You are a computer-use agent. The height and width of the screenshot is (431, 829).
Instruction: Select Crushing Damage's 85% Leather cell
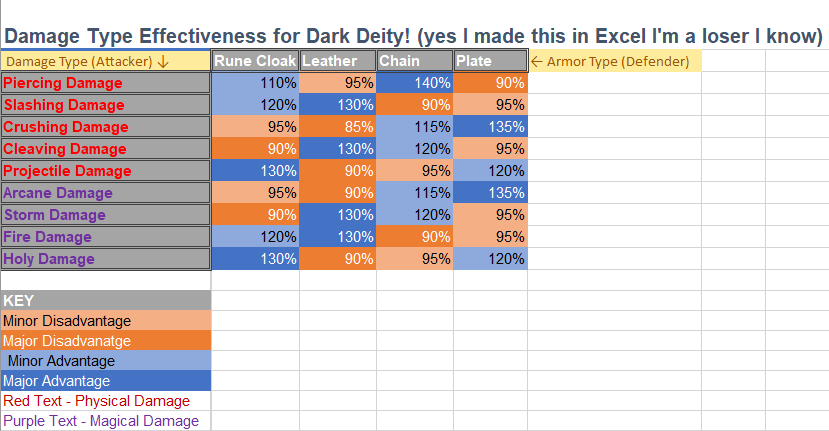click(x=337, y=127)
